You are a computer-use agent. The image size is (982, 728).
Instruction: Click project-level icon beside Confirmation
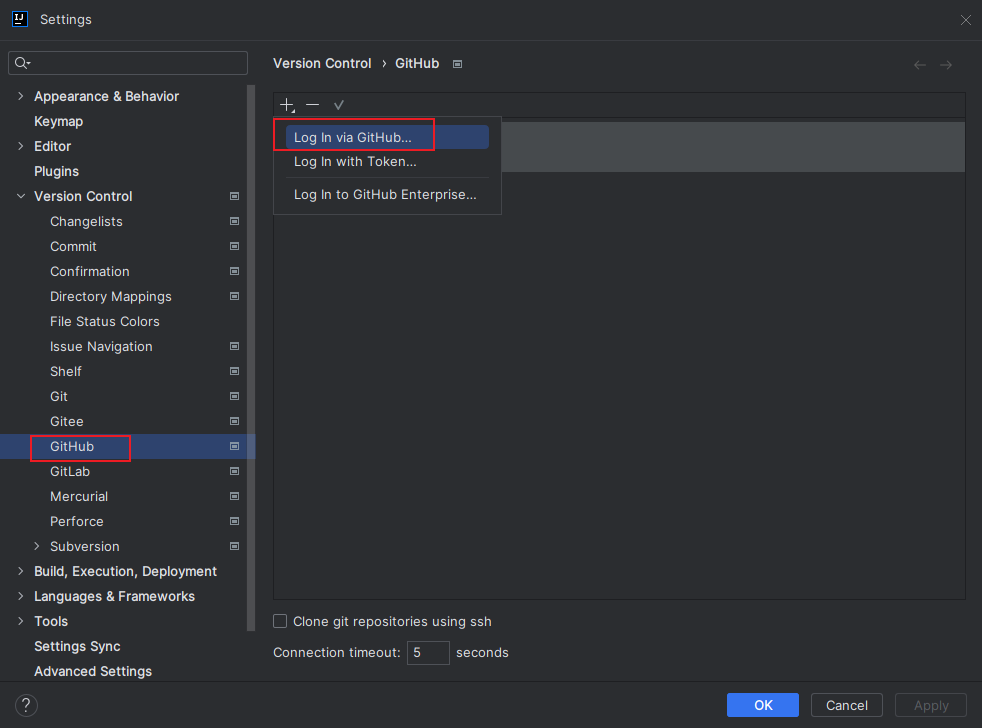(234, 271)
